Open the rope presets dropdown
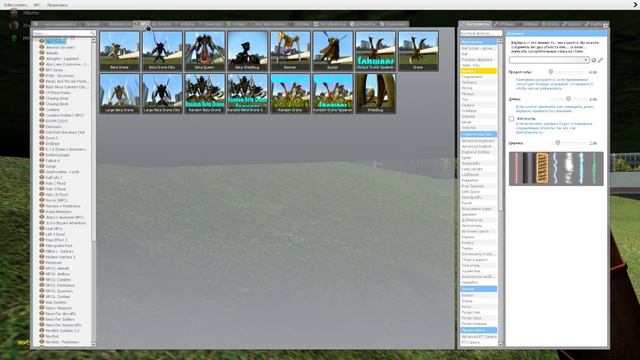Screen dimensions: 640x360 coord(549,60)
